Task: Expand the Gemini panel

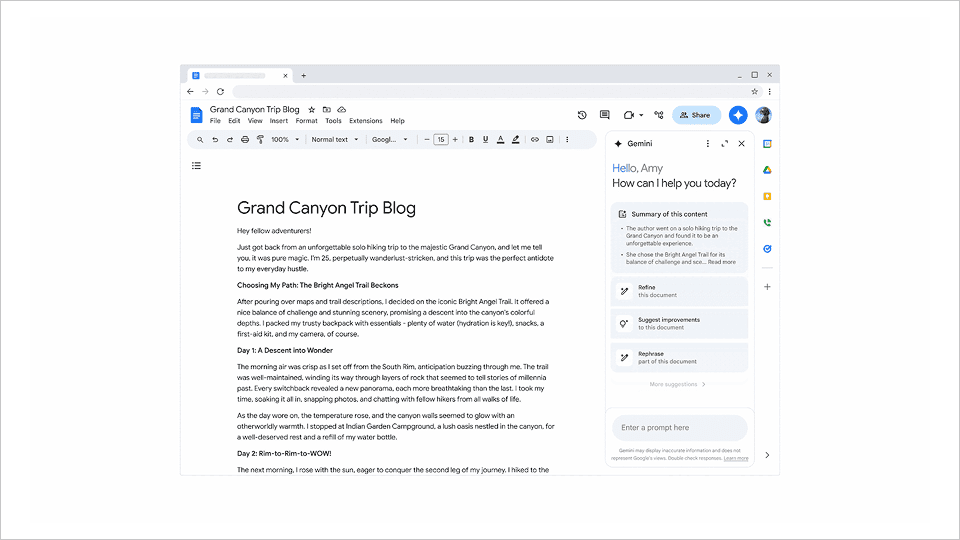Action: 724,143
